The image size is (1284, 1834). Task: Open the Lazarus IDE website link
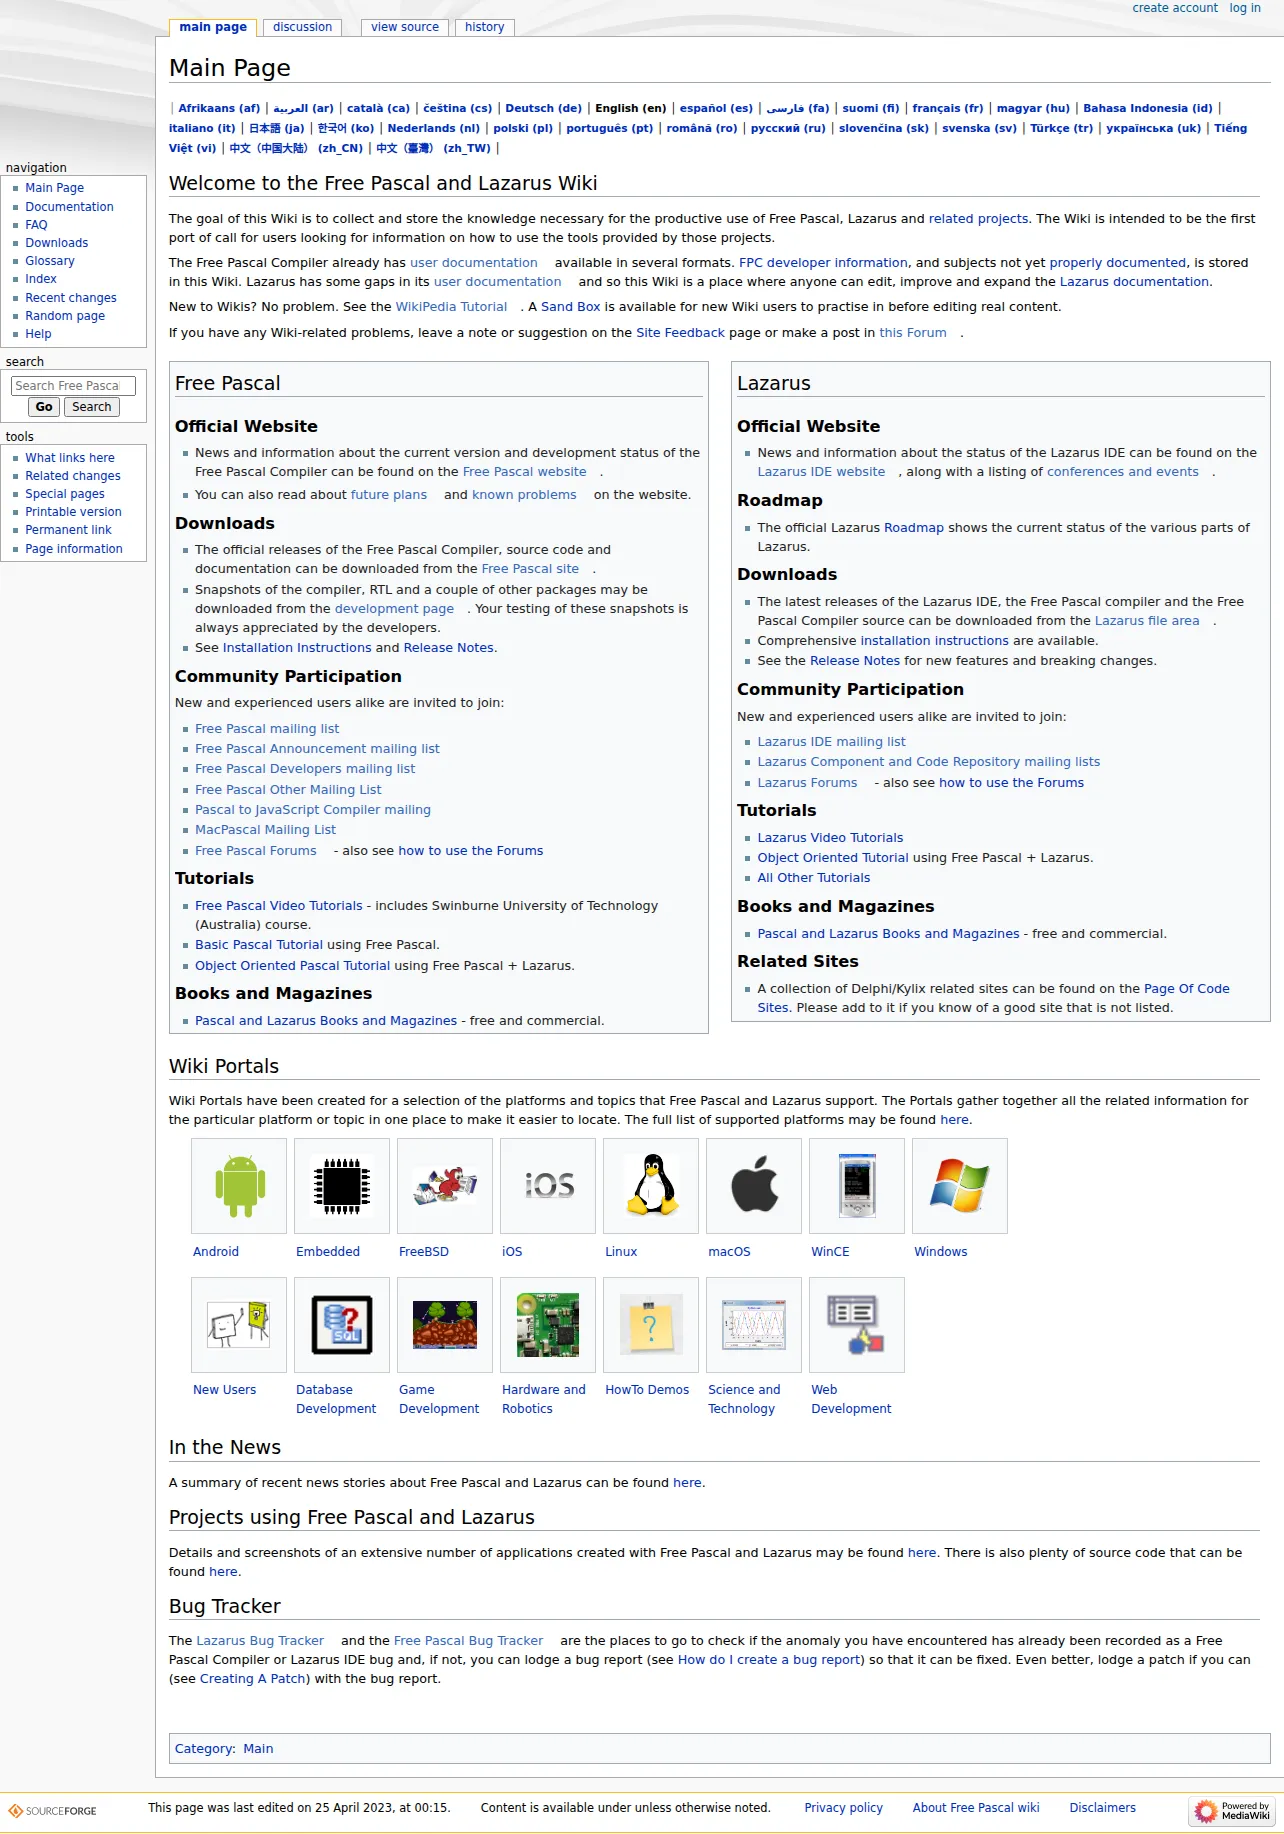point(821,472)
